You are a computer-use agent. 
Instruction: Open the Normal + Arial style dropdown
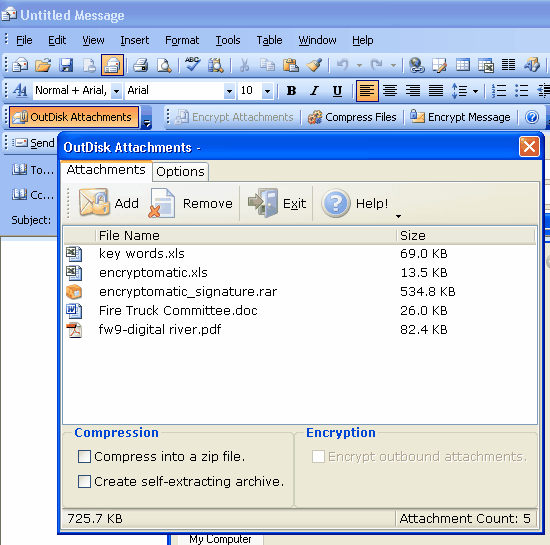(116, 91)
